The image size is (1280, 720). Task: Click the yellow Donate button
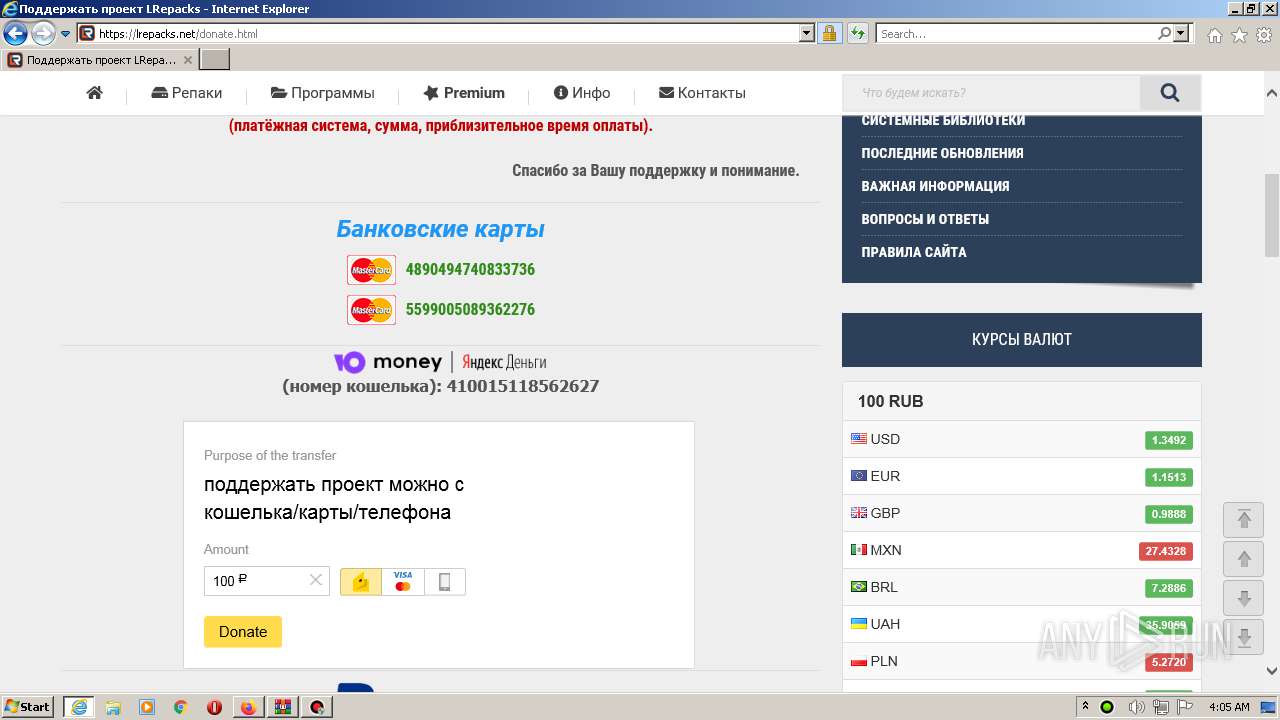tap(243, 632)
